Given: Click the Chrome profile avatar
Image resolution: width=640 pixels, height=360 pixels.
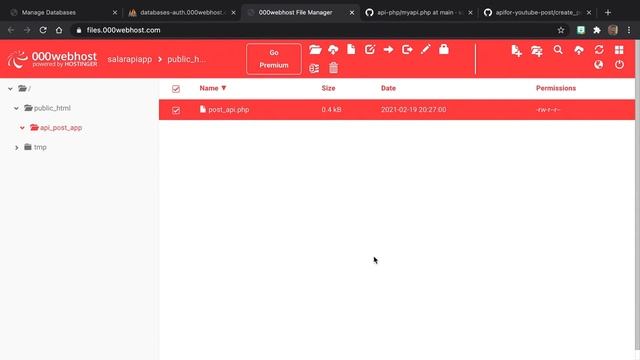Looking at the screenshot, I should 613,30.
